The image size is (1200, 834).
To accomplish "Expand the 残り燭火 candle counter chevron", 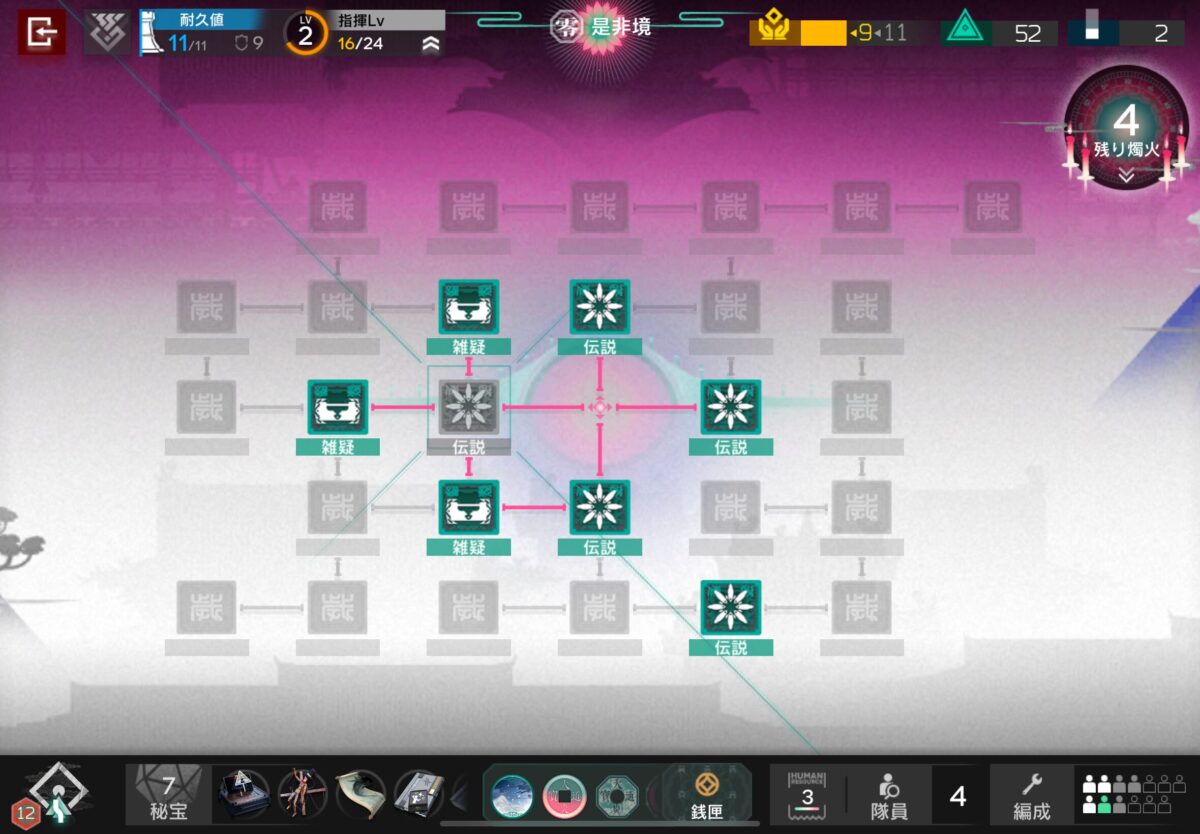I will 1126,175.
